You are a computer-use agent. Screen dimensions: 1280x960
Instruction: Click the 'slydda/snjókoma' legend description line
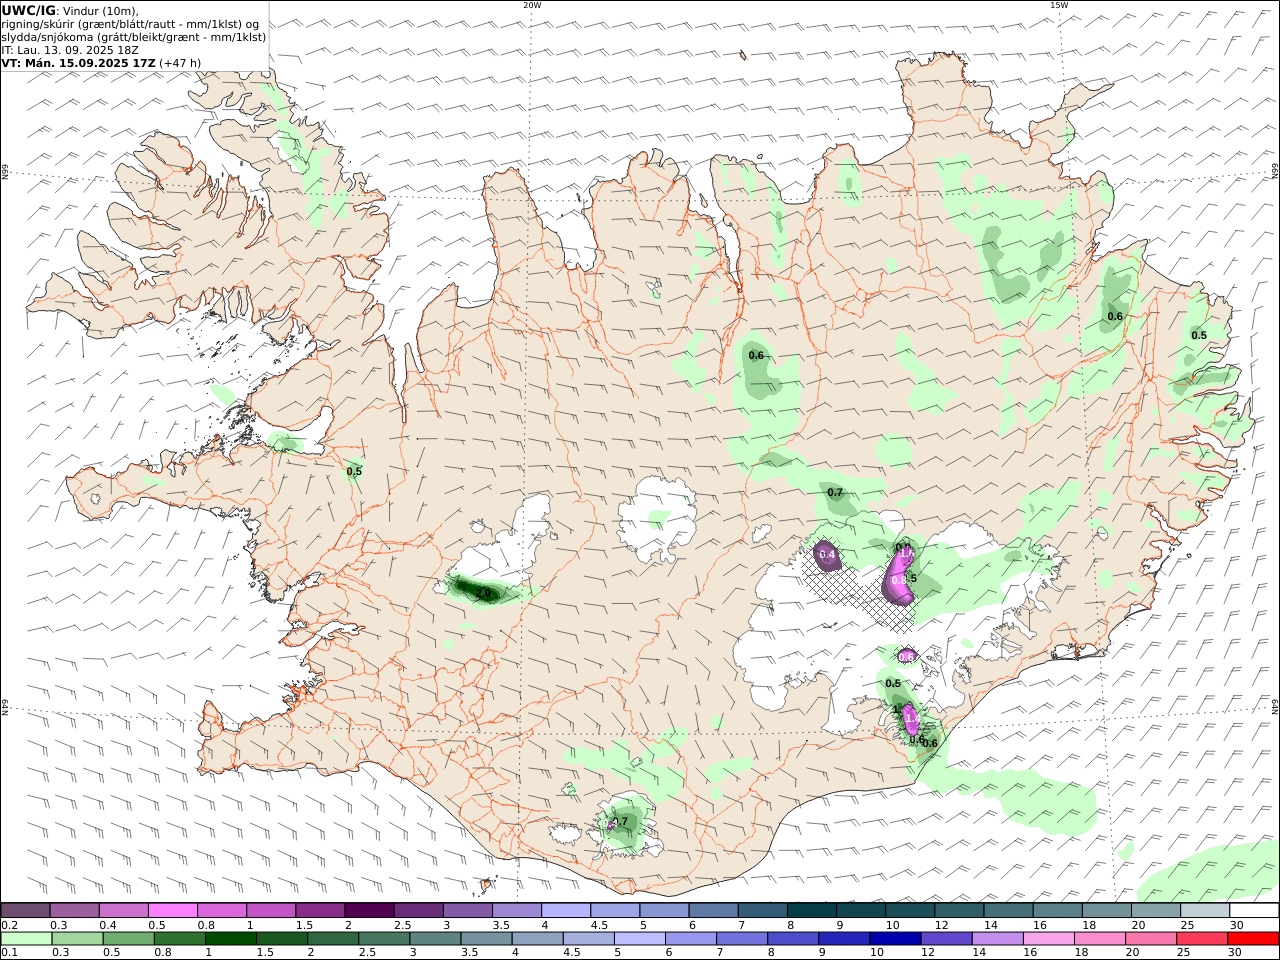[134, 37]
